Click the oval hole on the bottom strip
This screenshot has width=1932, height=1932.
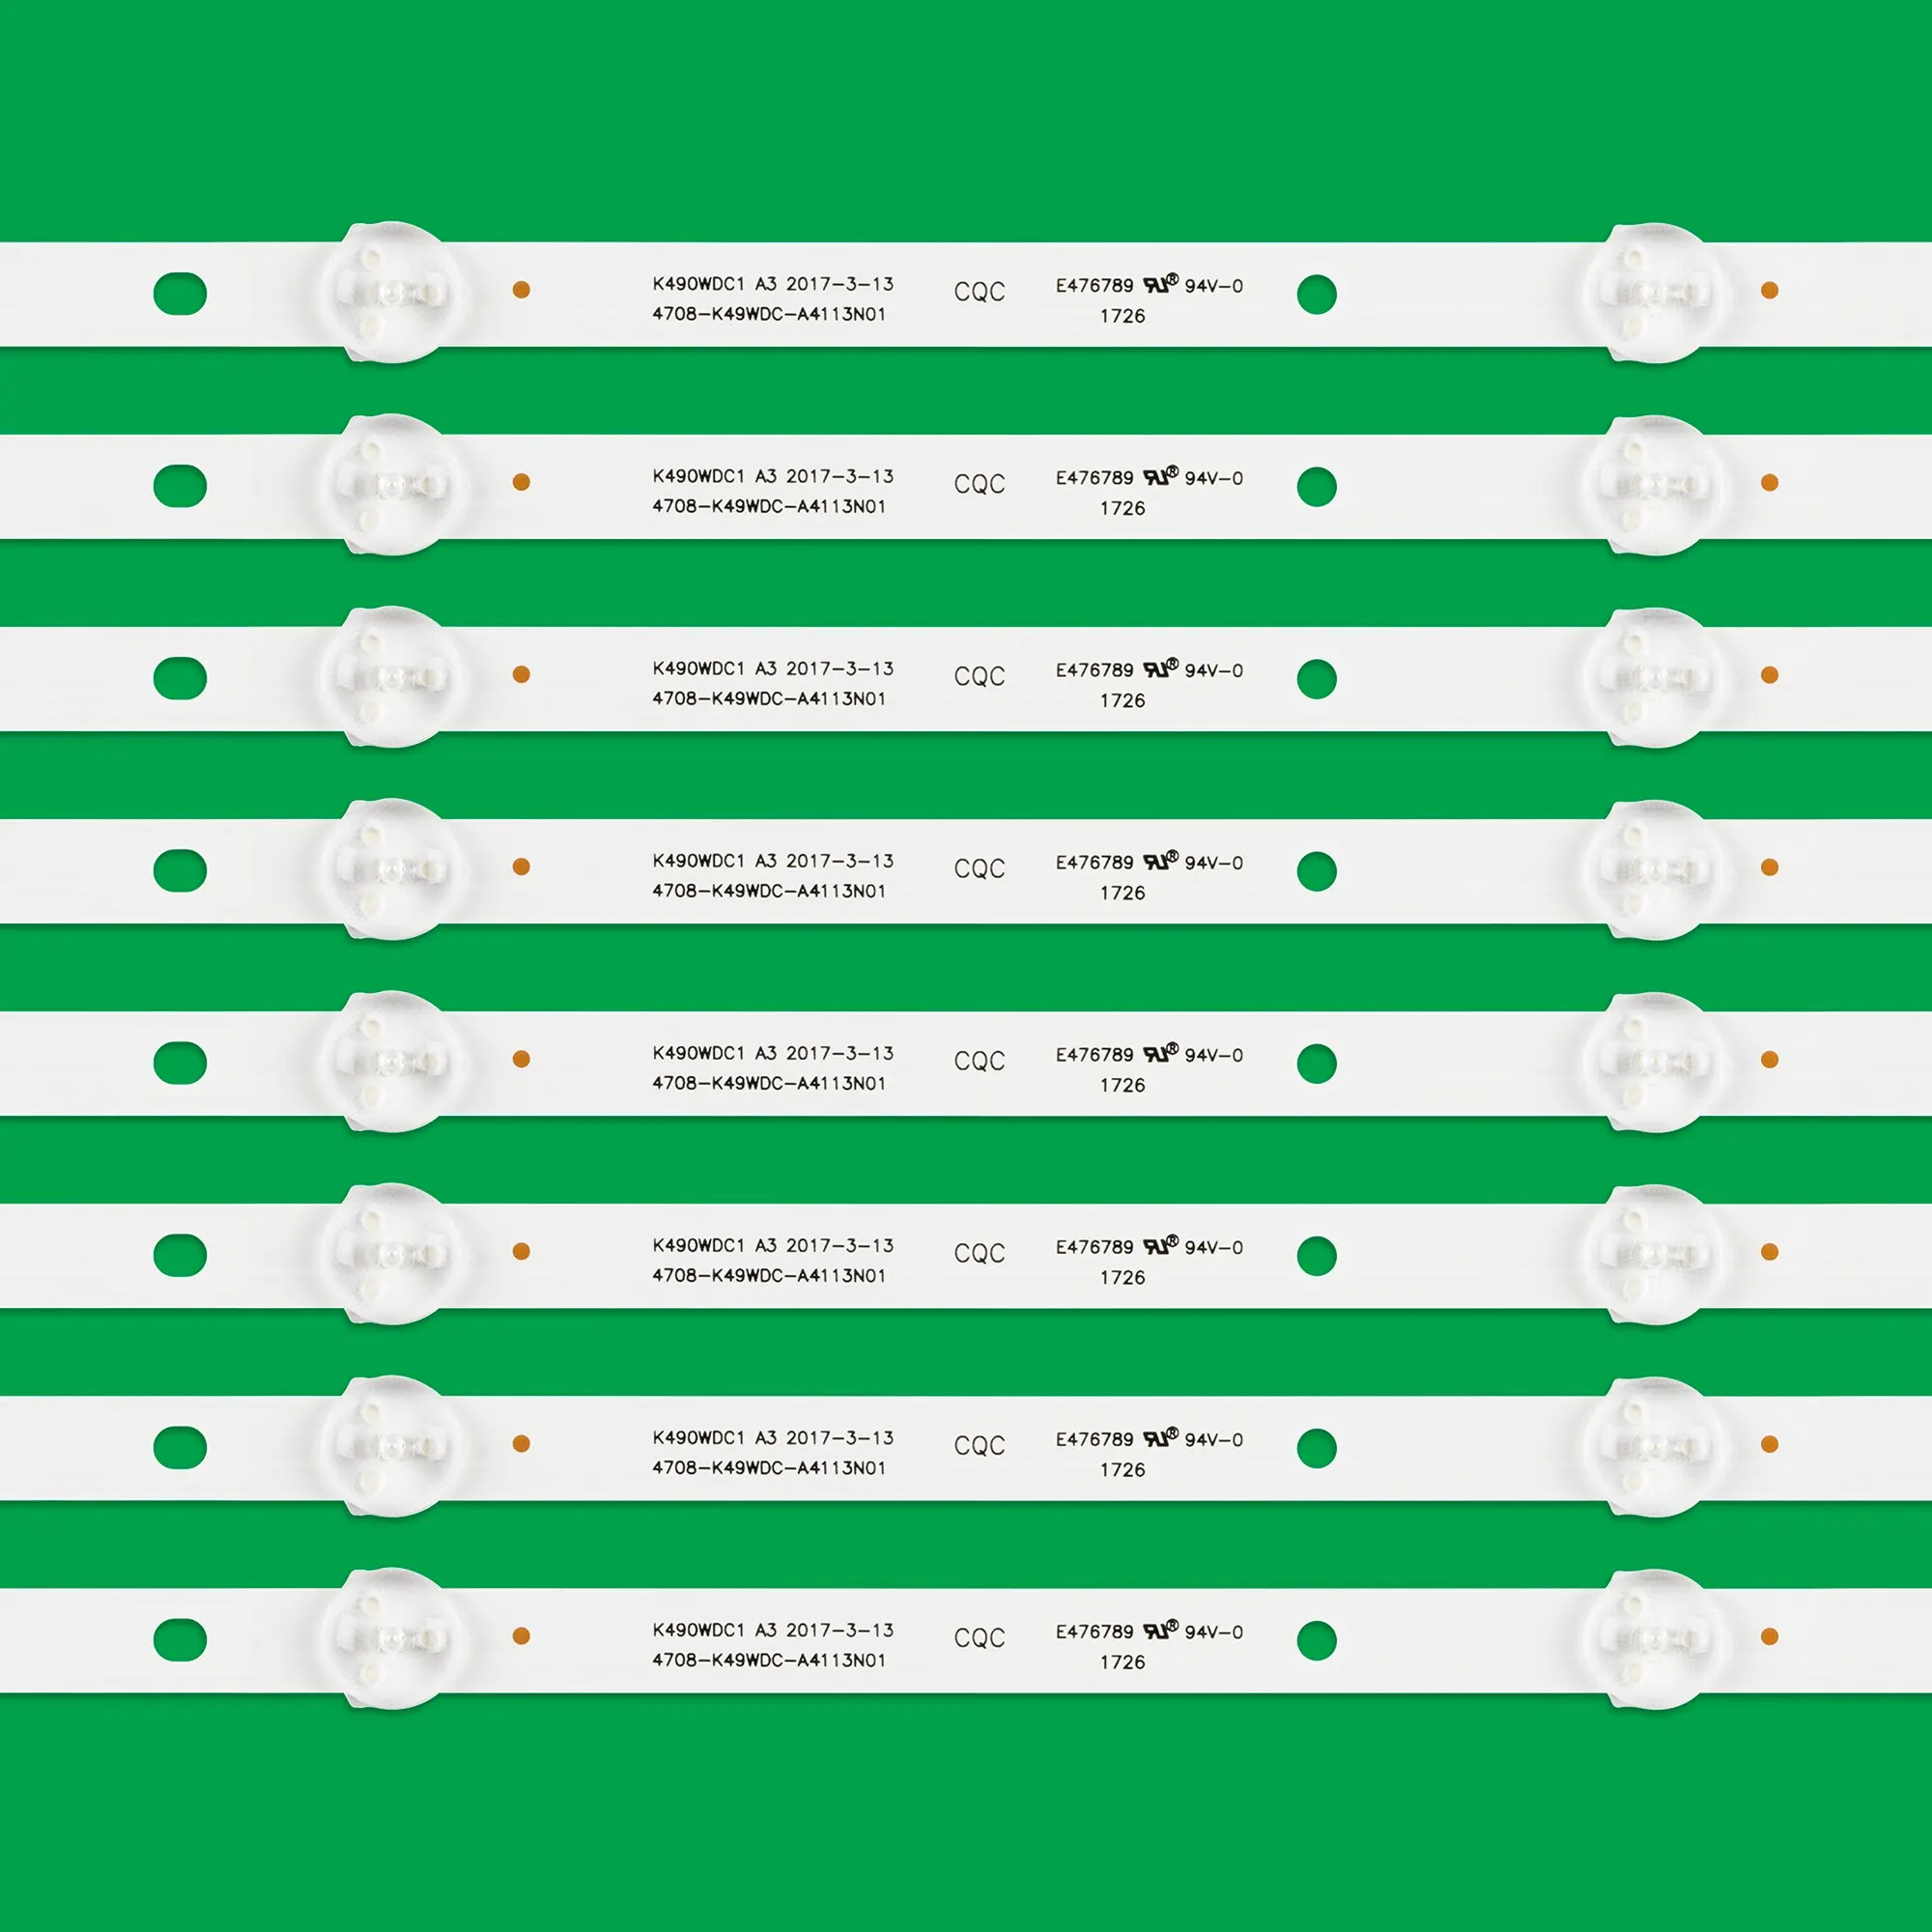pos(180,1639)
